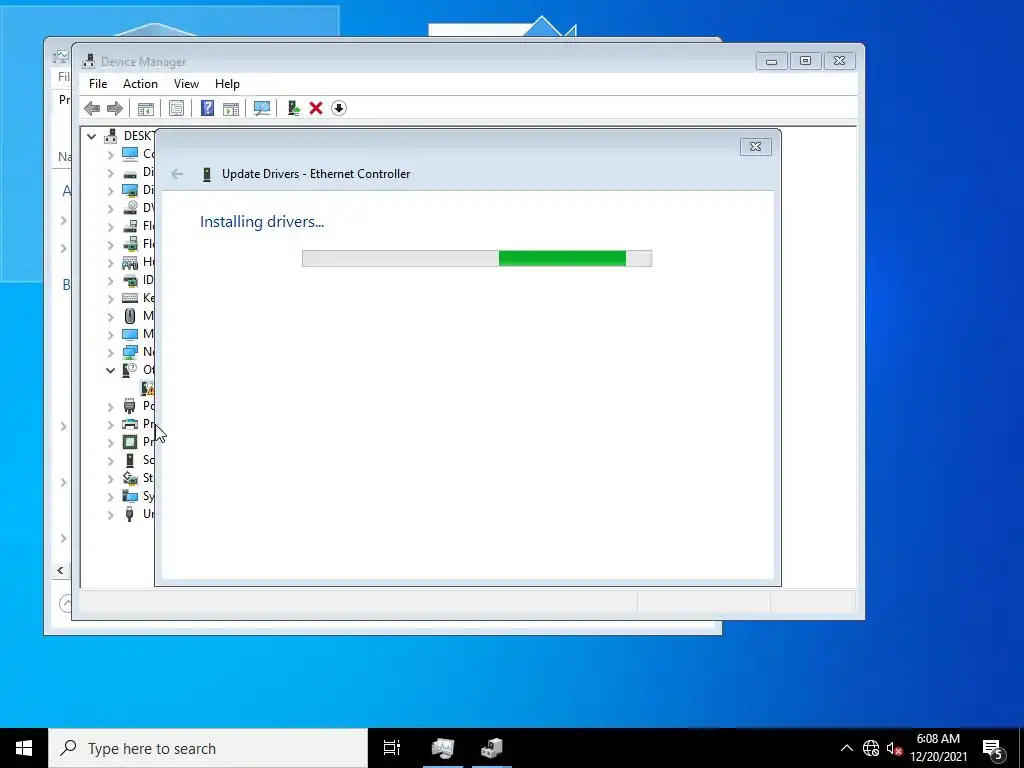Click the Disable device down-arrow icon
The image size is (1024, 768).
(338, 108)
